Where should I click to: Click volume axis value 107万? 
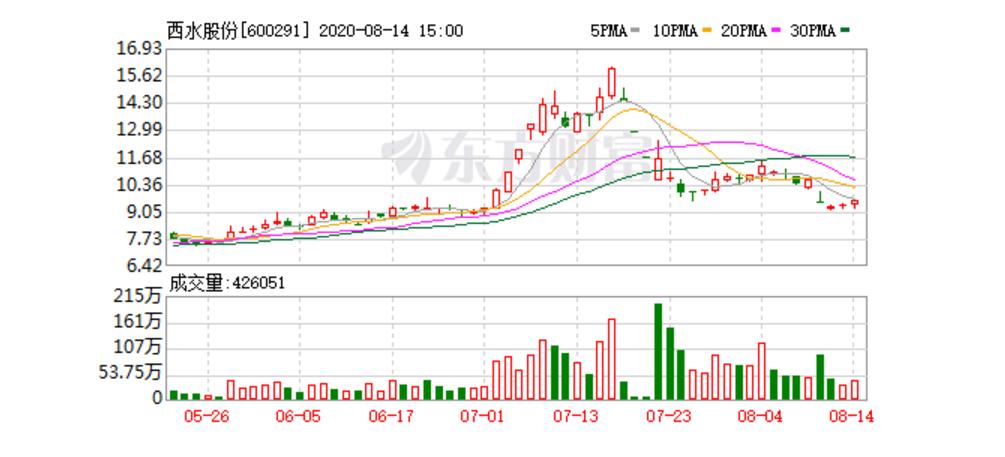(140, 347)
